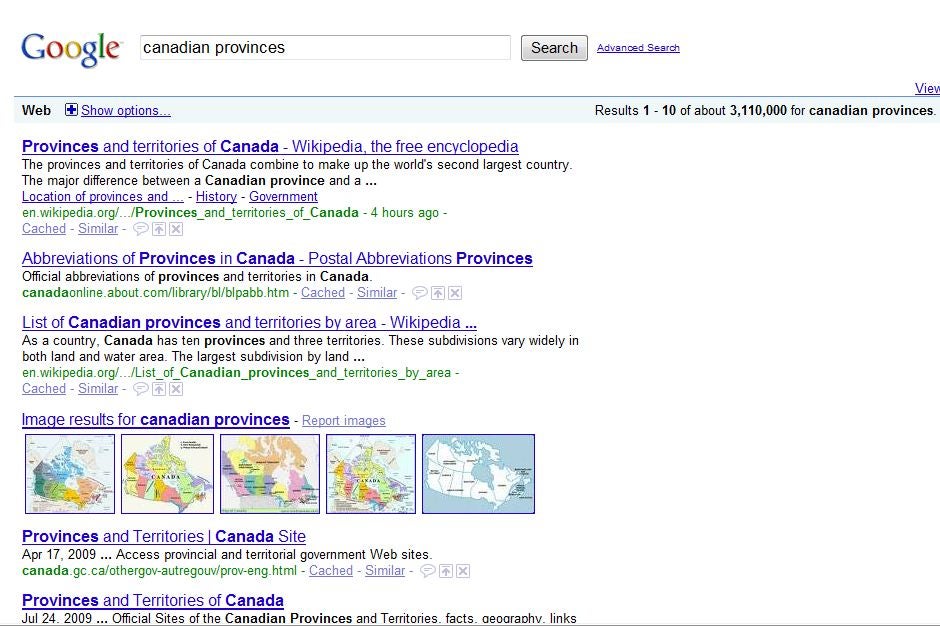This screenshot has height=627, width=940.
Task: Click comment bubble icon for List_of_Canadian_provinces result
Action: [x=140, y=389]
